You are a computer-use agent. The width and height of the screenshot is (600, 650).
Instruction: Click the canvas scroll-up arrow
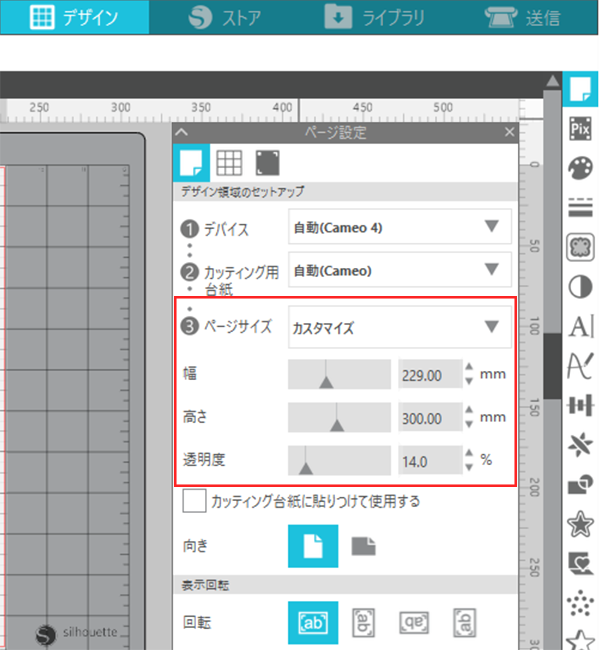(552, 80)
